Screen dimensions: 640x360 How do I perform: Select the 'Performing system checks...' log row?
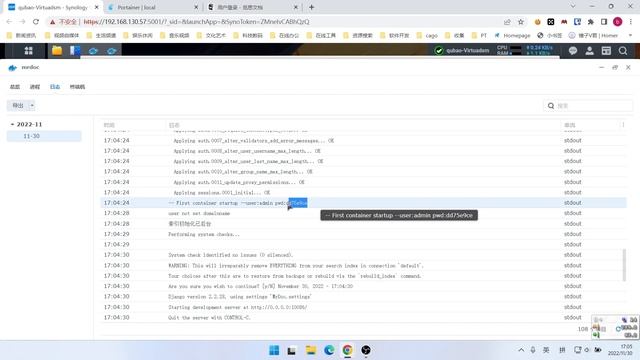point(363,234)
